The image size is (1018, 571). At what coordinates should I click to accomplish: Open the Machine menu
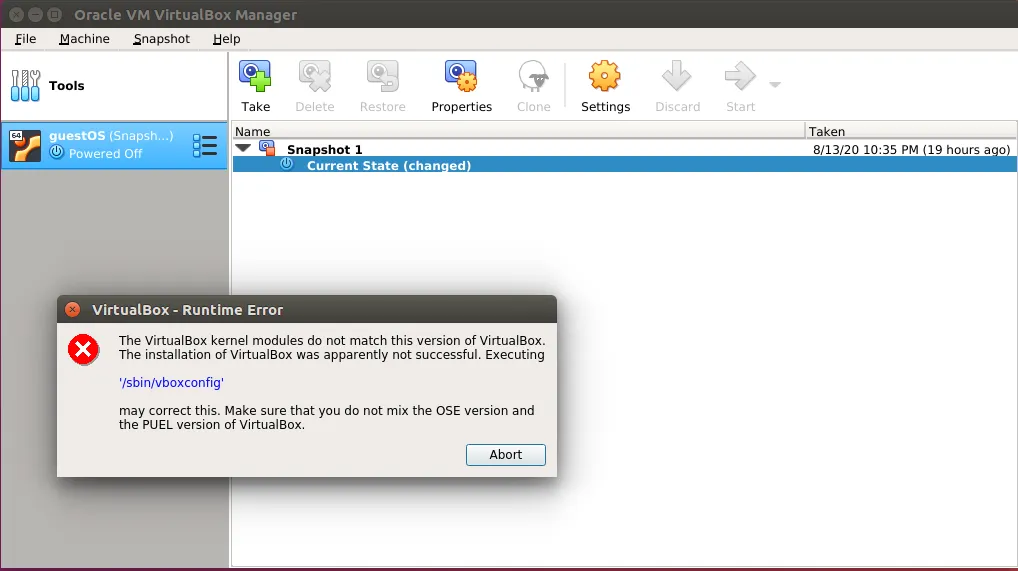click(x=84, y=39)
